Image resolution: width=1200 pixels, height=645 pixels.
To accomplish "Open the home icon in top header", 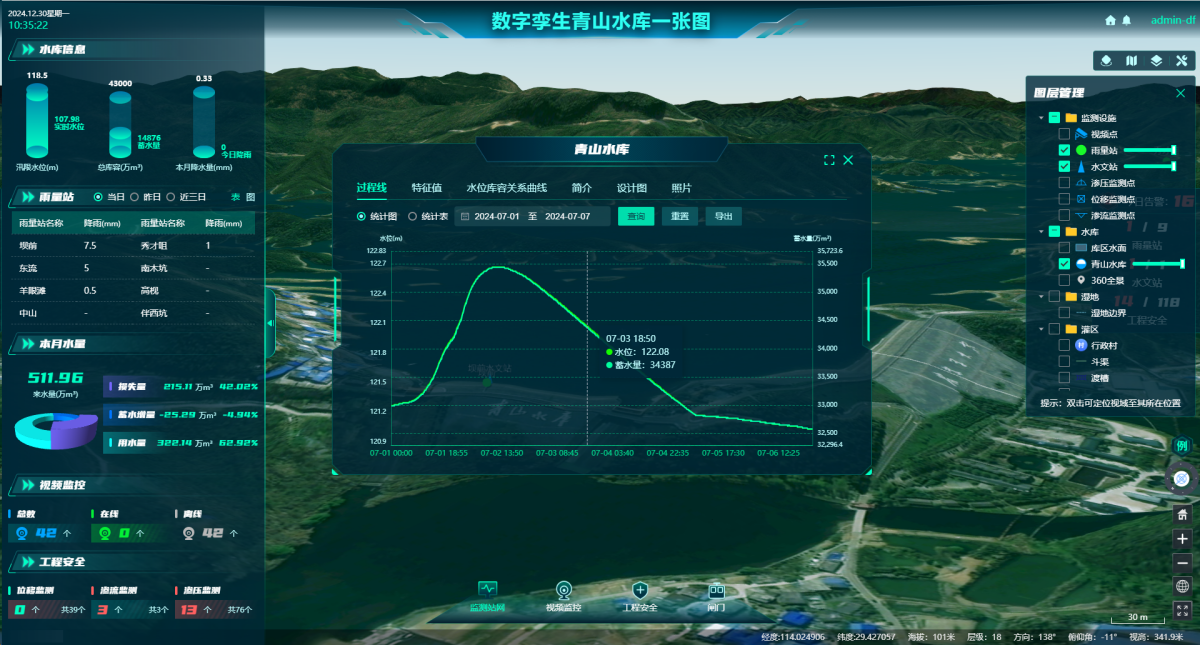I will 1110,20.
